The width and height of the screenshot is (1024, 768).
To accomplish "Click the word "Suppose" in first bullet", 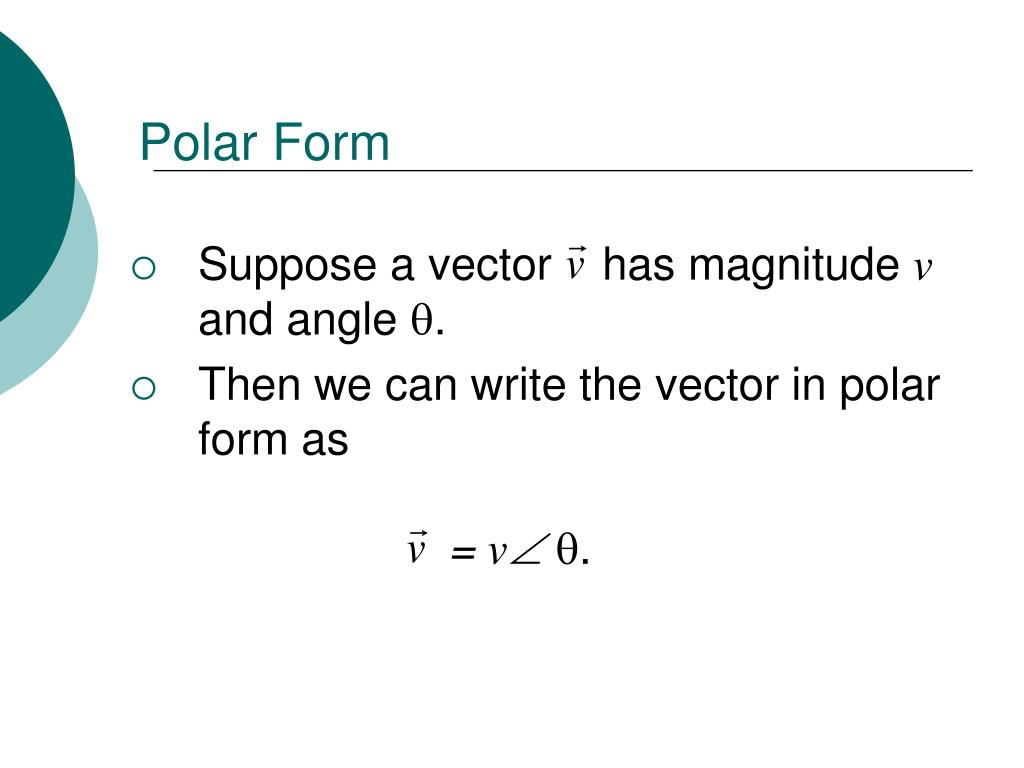I will click(x=287, y=267).
